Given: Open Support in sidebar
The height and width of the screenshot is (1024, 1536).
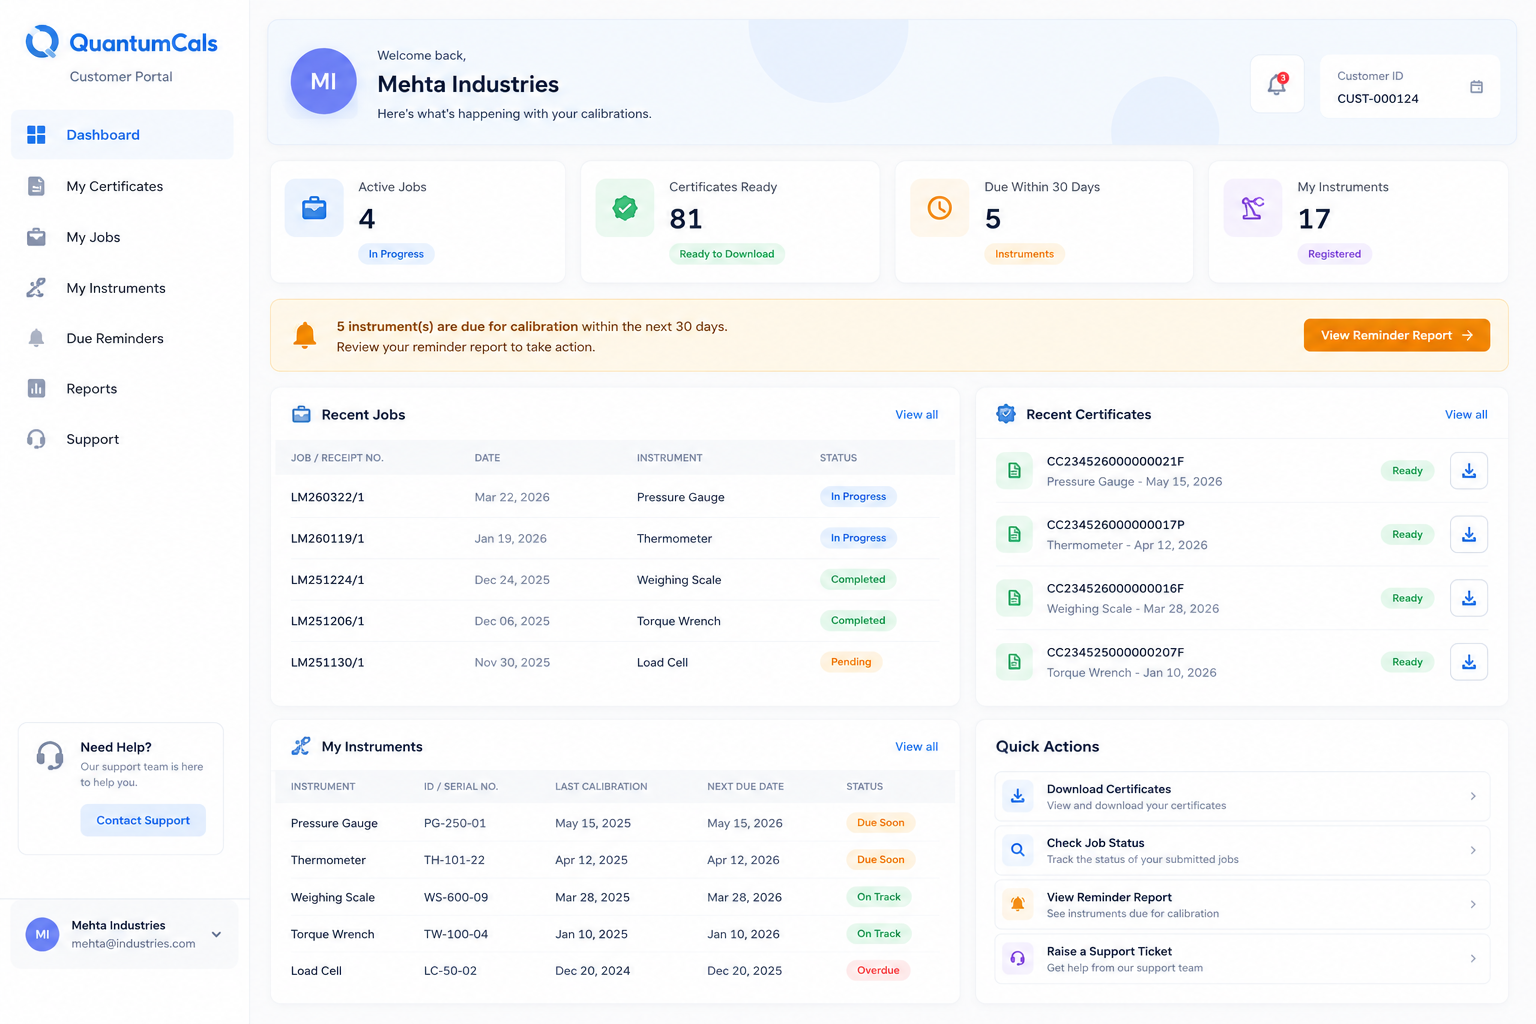Looking at the screenshot, I should [122, 439].
